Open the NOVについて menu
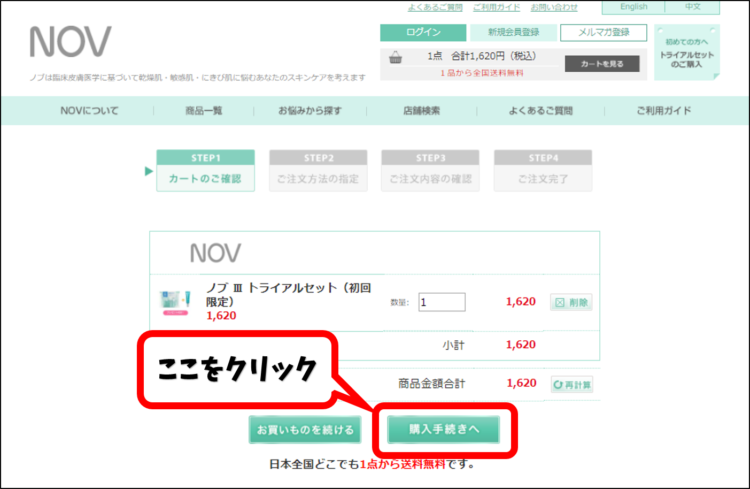 (x=89, y=111)
